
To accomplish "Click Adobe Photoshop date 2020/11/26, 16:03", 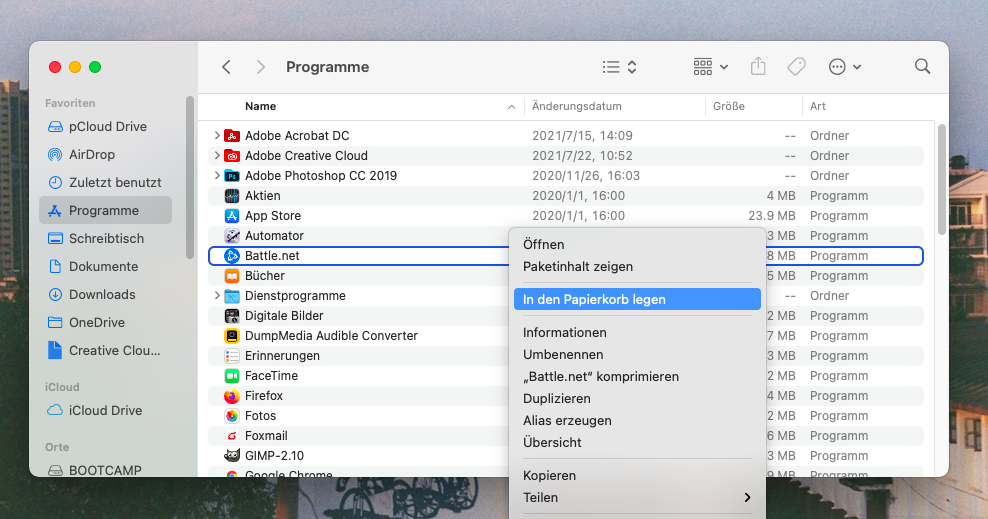I will tap(586, 176).
